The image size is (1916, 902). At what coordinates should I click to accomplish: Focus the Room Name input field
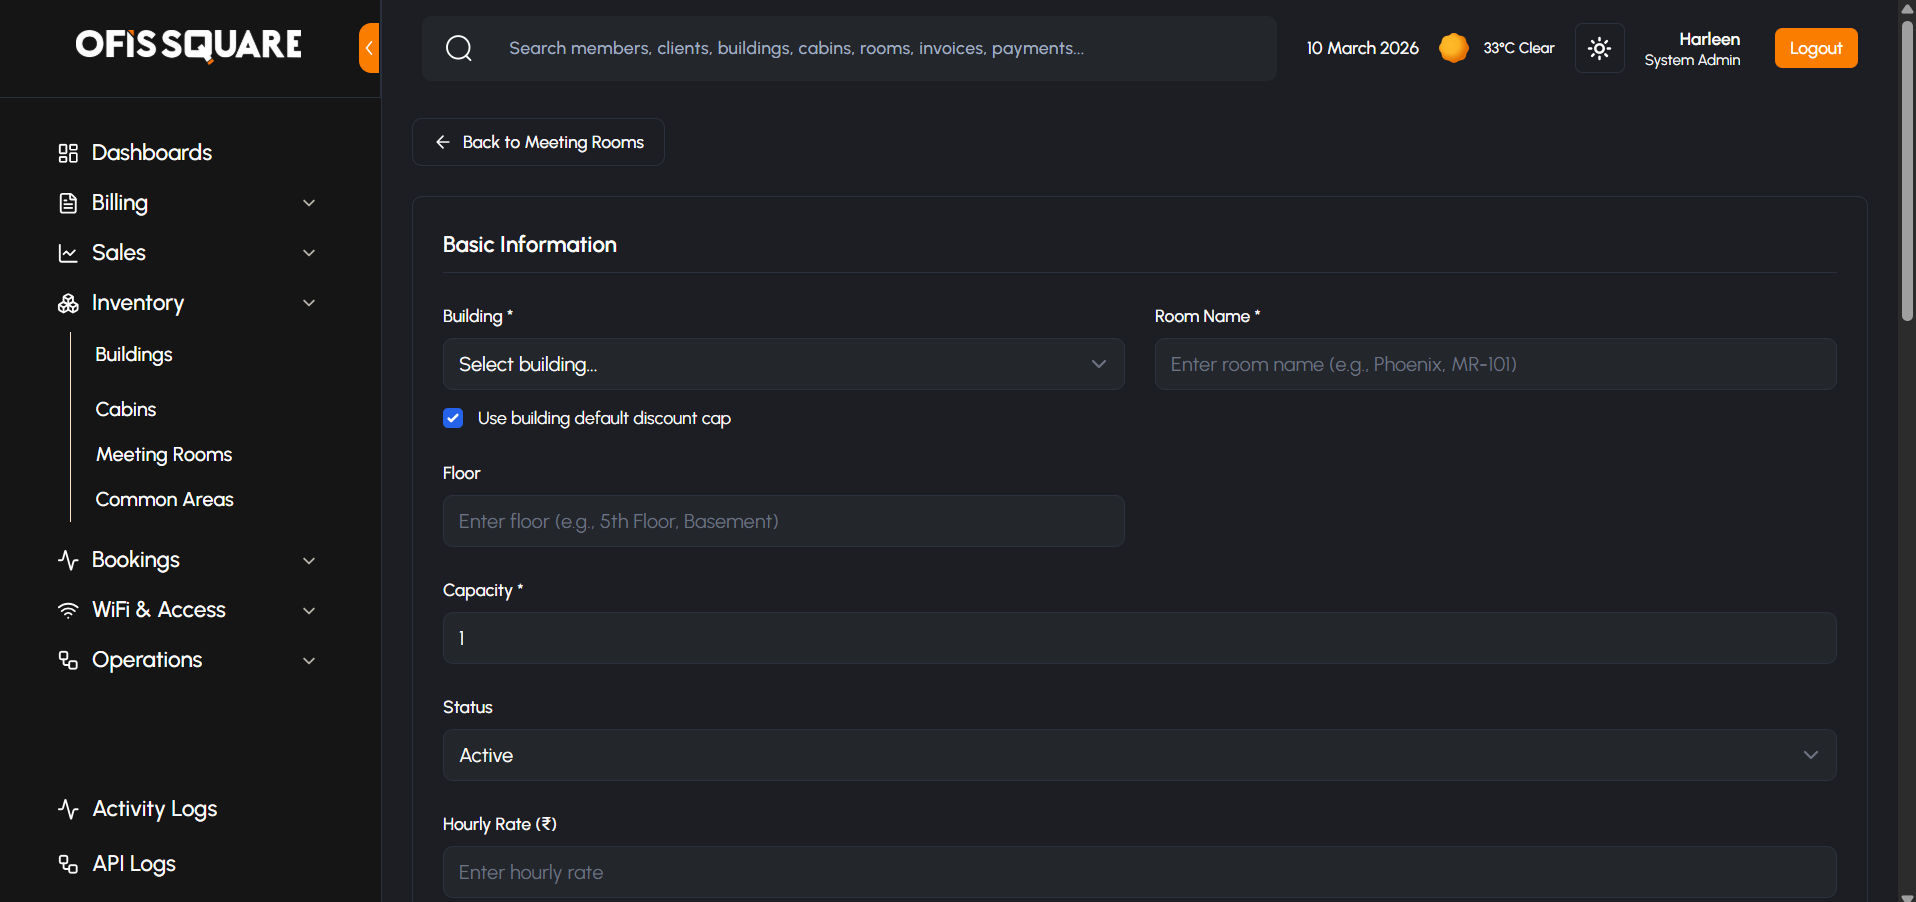coord(1495,364)
